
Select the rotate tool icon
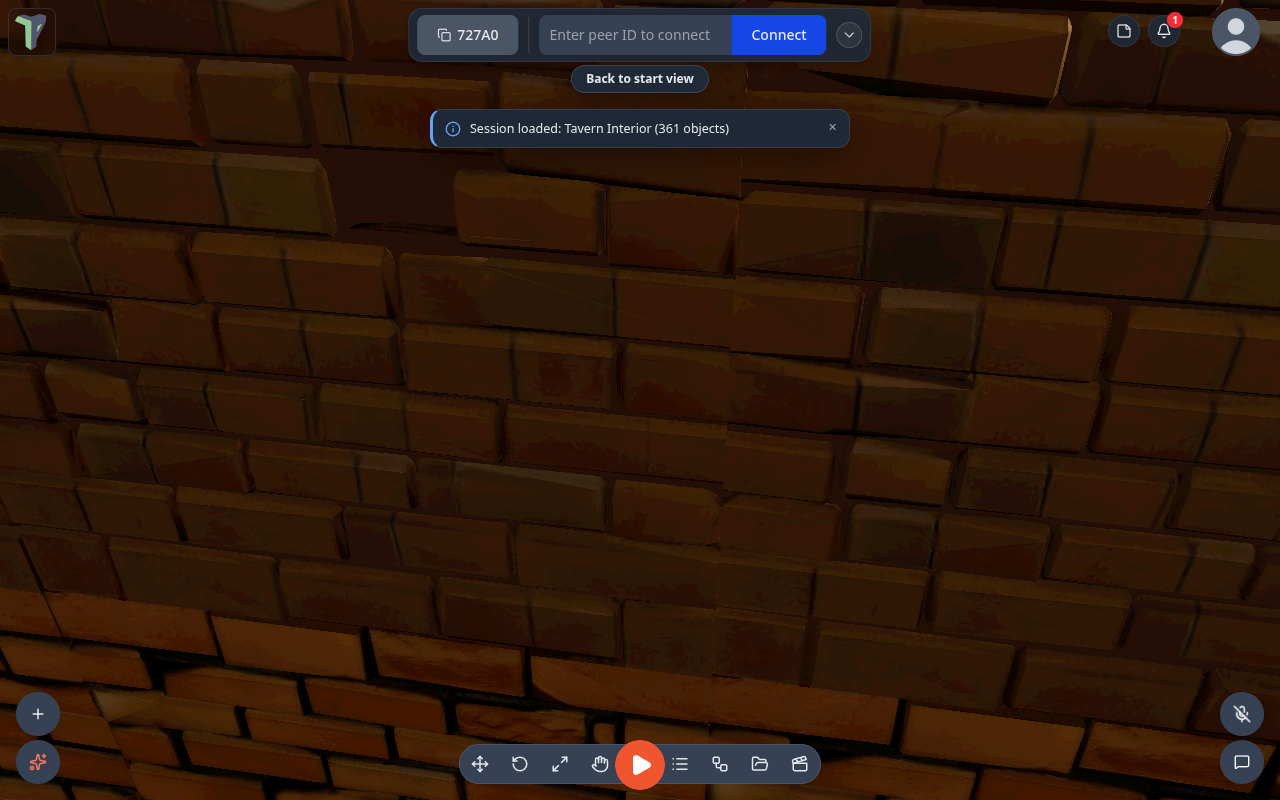point(520,764)
